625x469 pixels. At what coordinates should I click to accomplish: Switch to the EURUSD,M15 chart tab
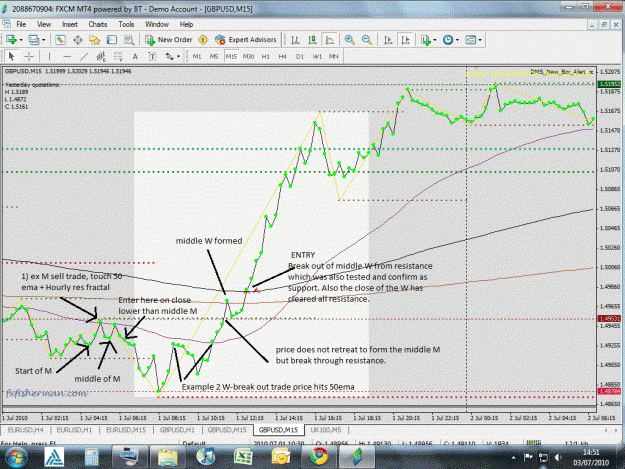[x=126, y=430]
